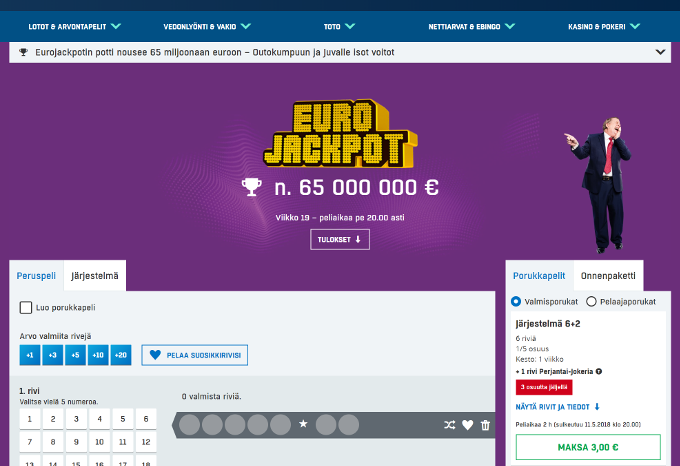
Task: Expand the Lotot & Arvontapelit menu
Action: tap(75, 26)
